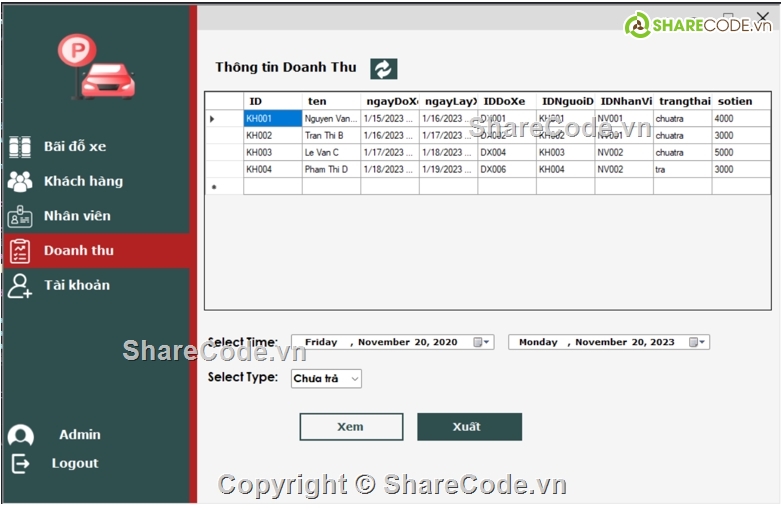Click the Nhân viên ID card icon
783x510 pixels.
pos(20,216)
